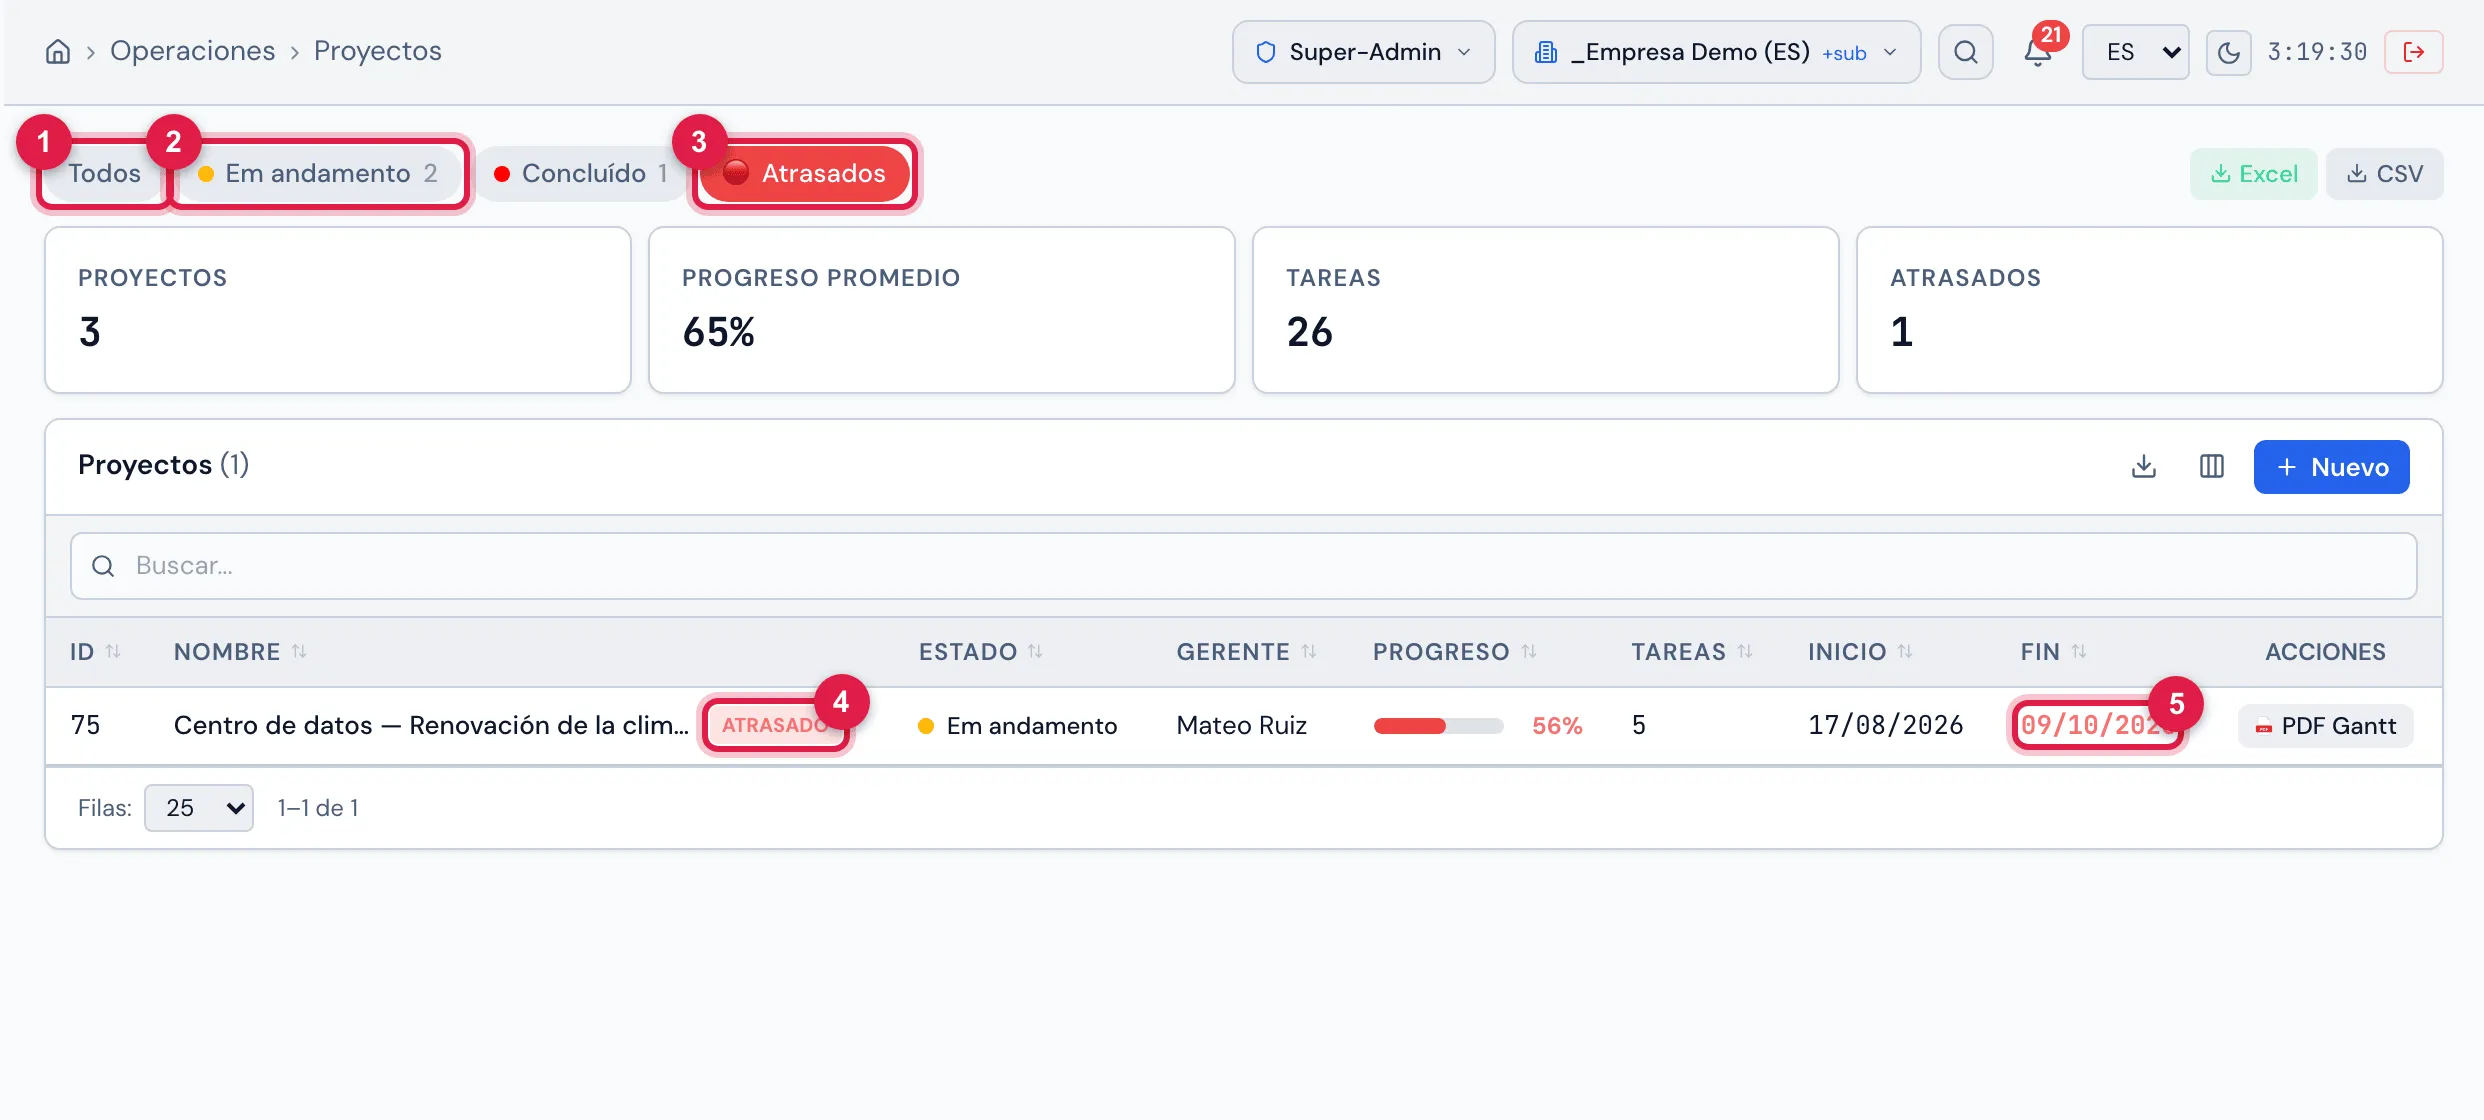This screenshot has height=1120, width=2484.
Task: Click the PROYECTOS 3 summary card
Action: point(338,310)
